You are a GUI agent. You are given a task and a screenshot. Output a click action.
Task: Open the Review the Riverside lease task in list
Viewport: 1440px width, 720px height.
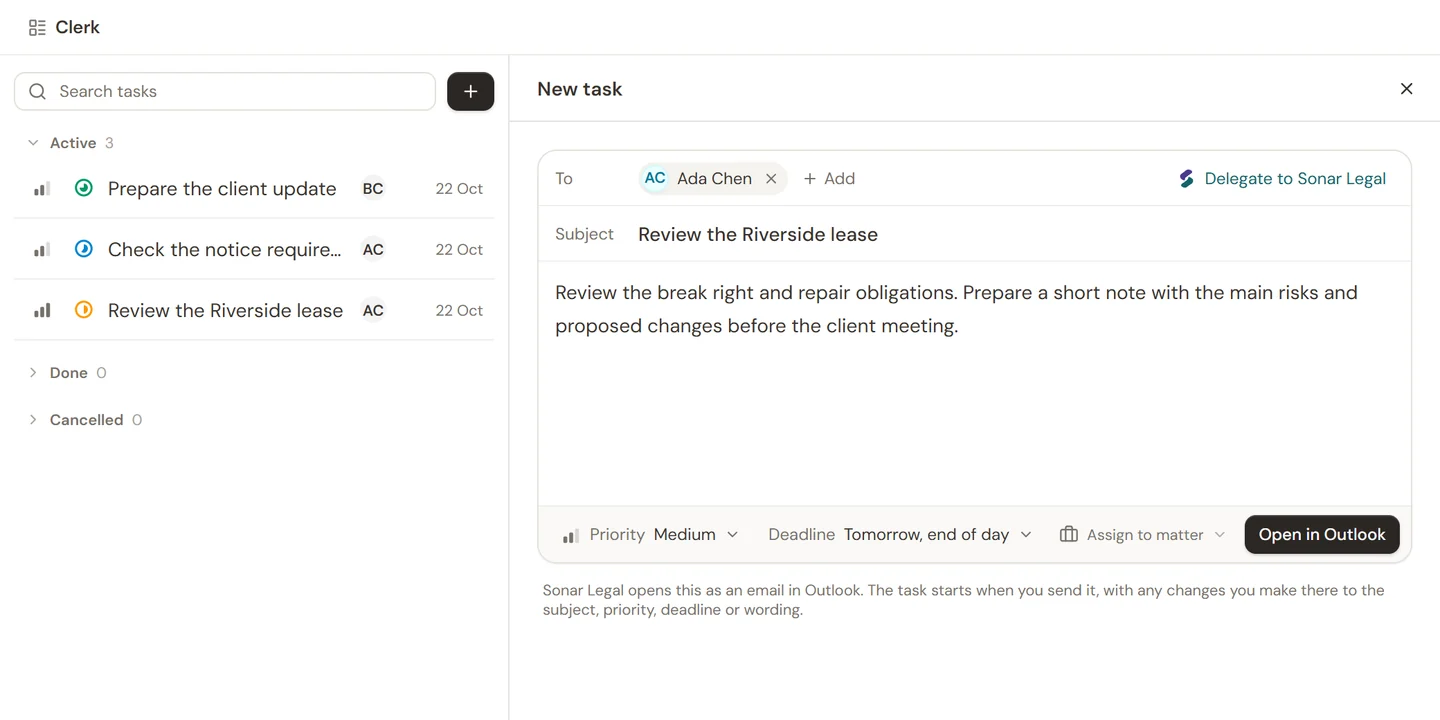click(254, 310)
